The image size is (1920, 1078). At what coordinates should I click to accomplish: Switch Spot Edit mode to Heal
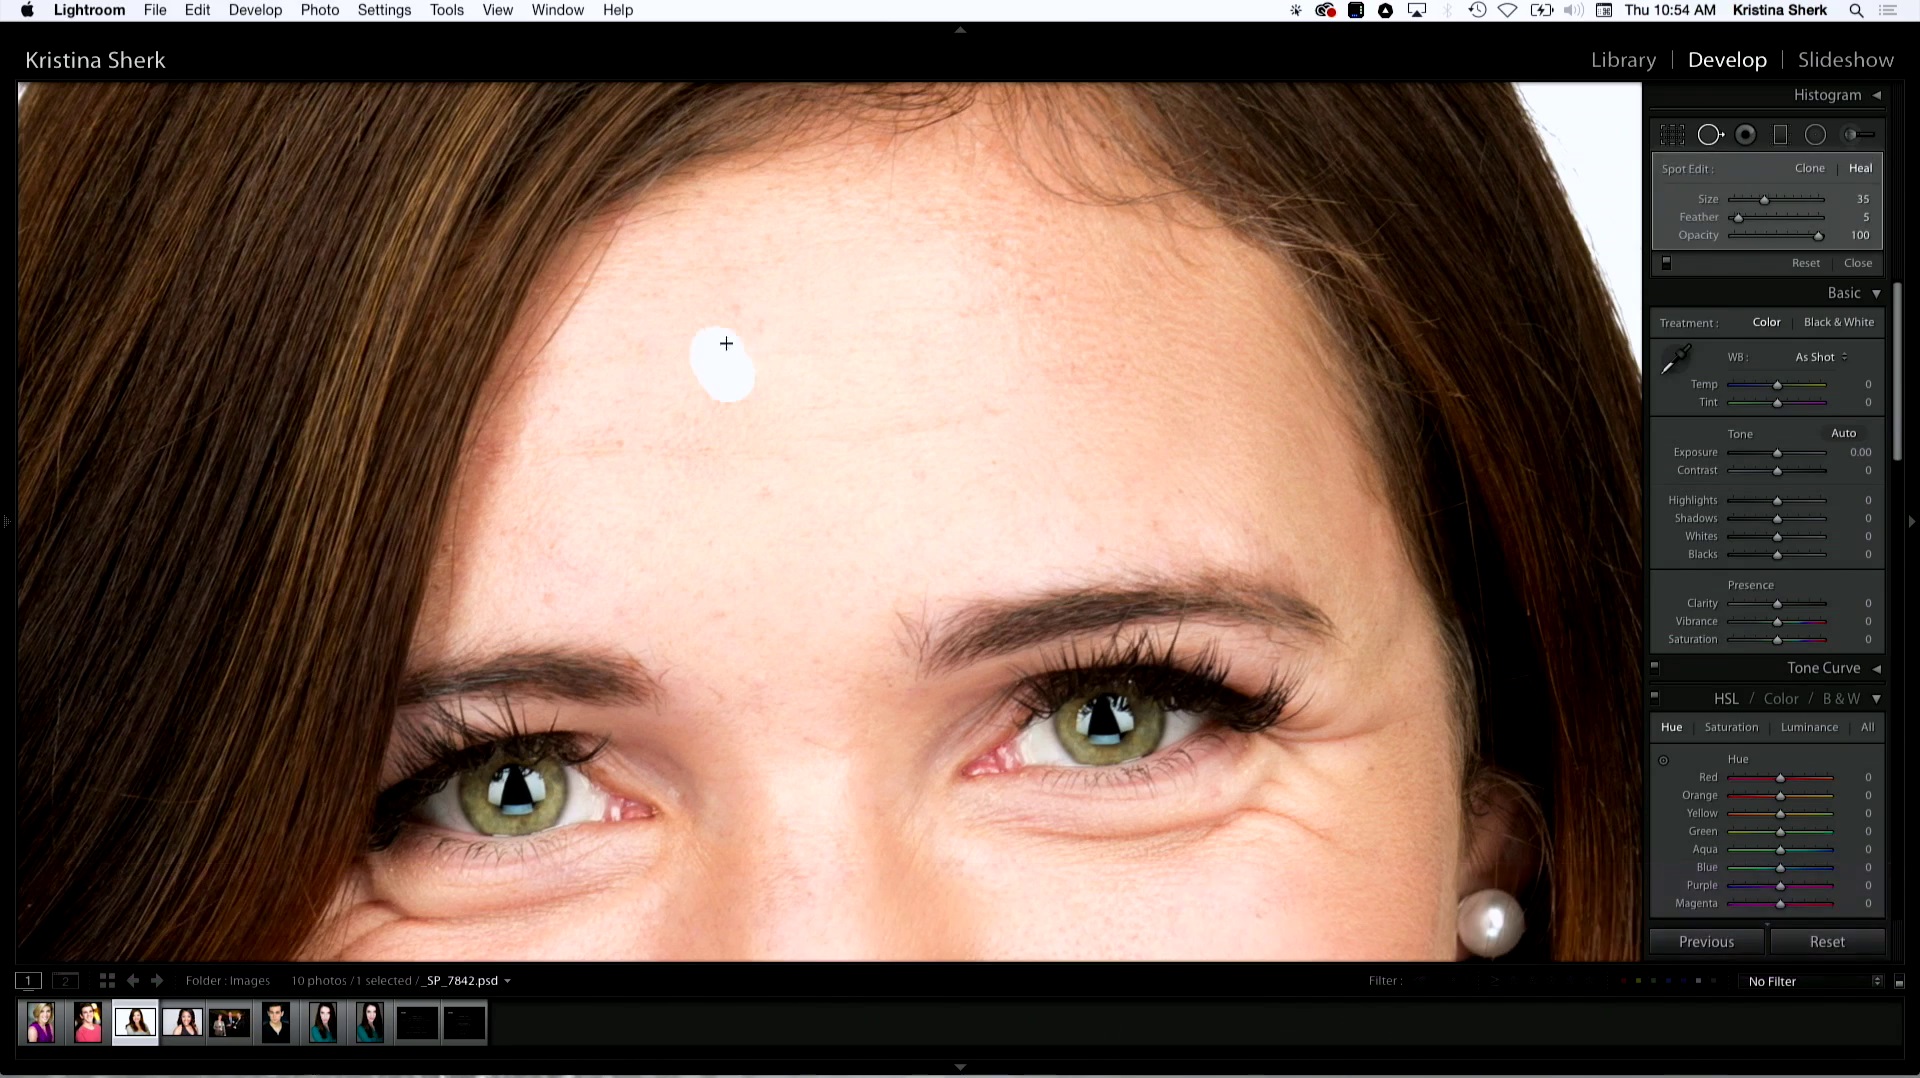pos(1860,168)
